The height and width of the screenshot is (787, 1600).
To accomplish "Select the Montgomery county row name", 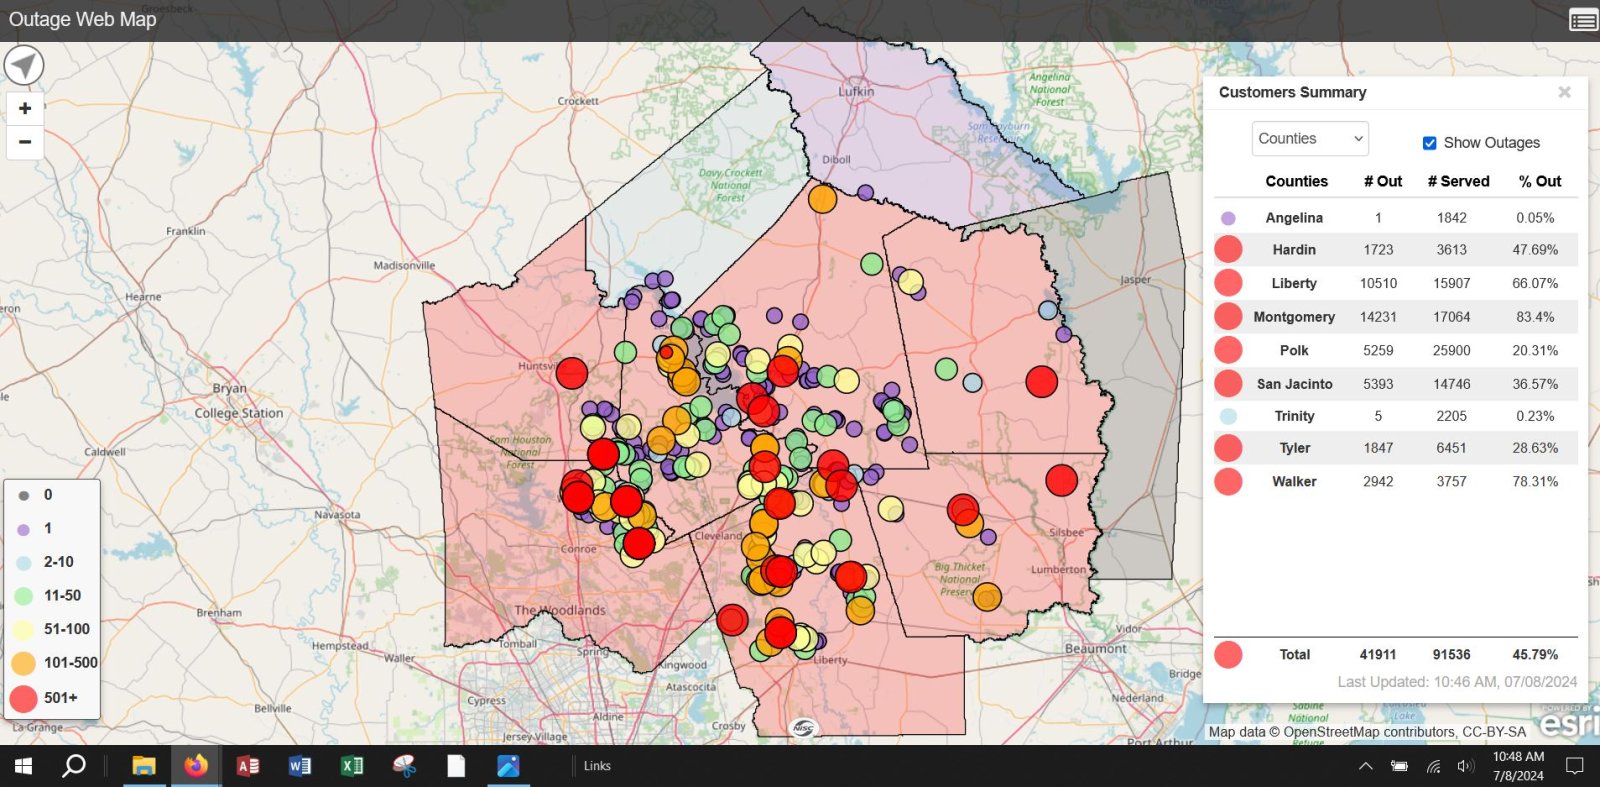I will click(x=1294, y=317).
